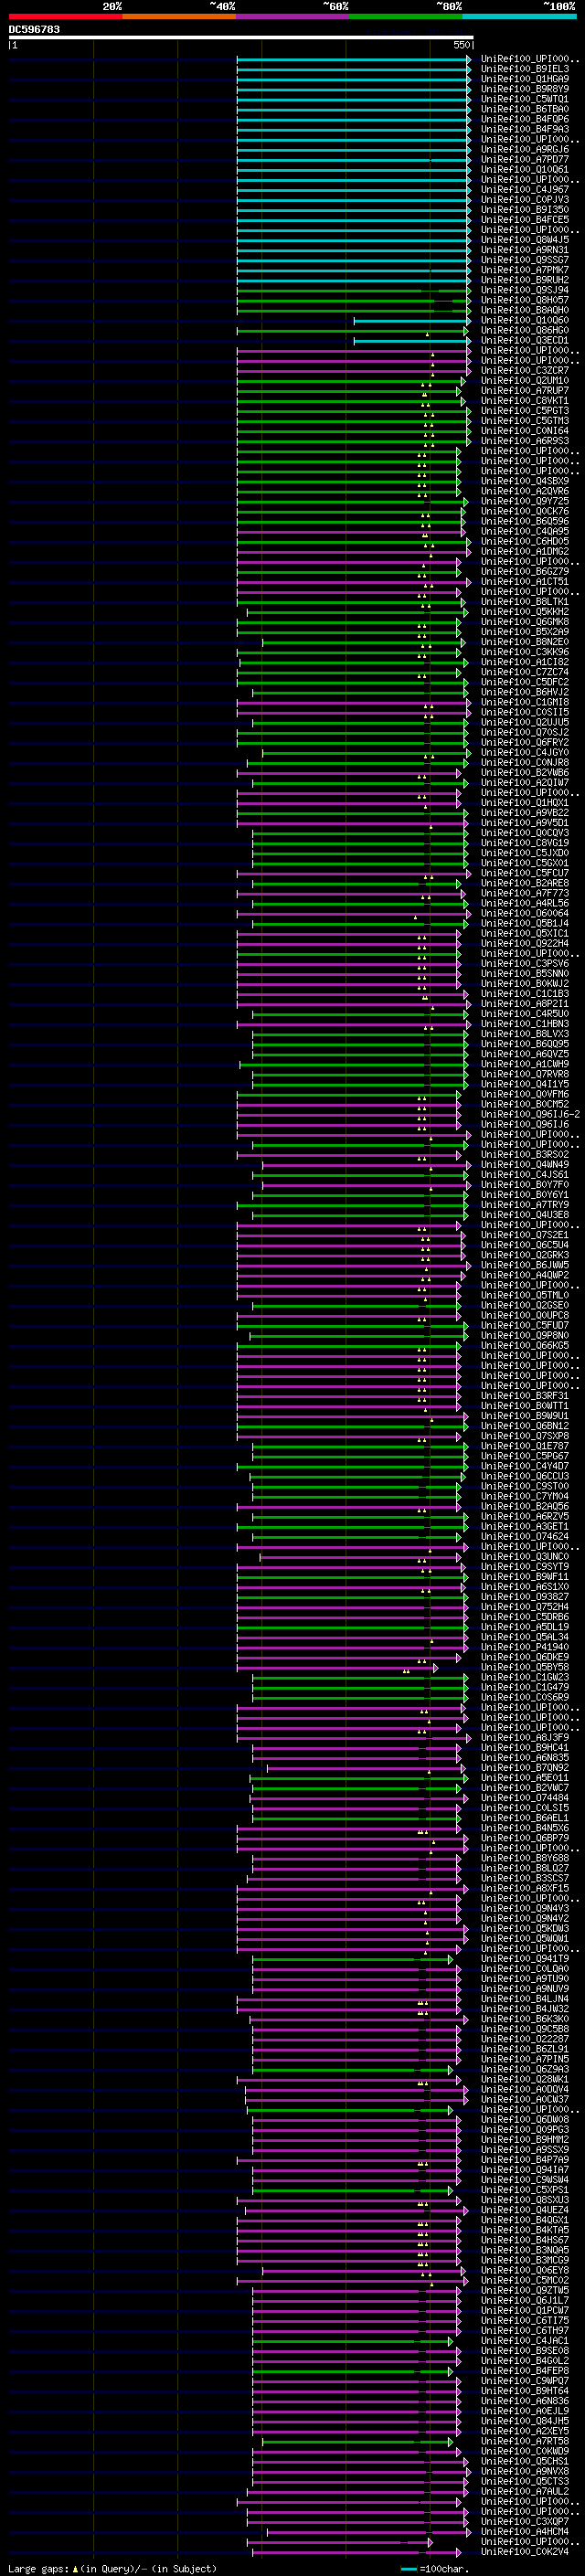Select hit label UniRef100_Q84JH5
Viewport: 585px width, 2576px height.
tap(525, 2421)
